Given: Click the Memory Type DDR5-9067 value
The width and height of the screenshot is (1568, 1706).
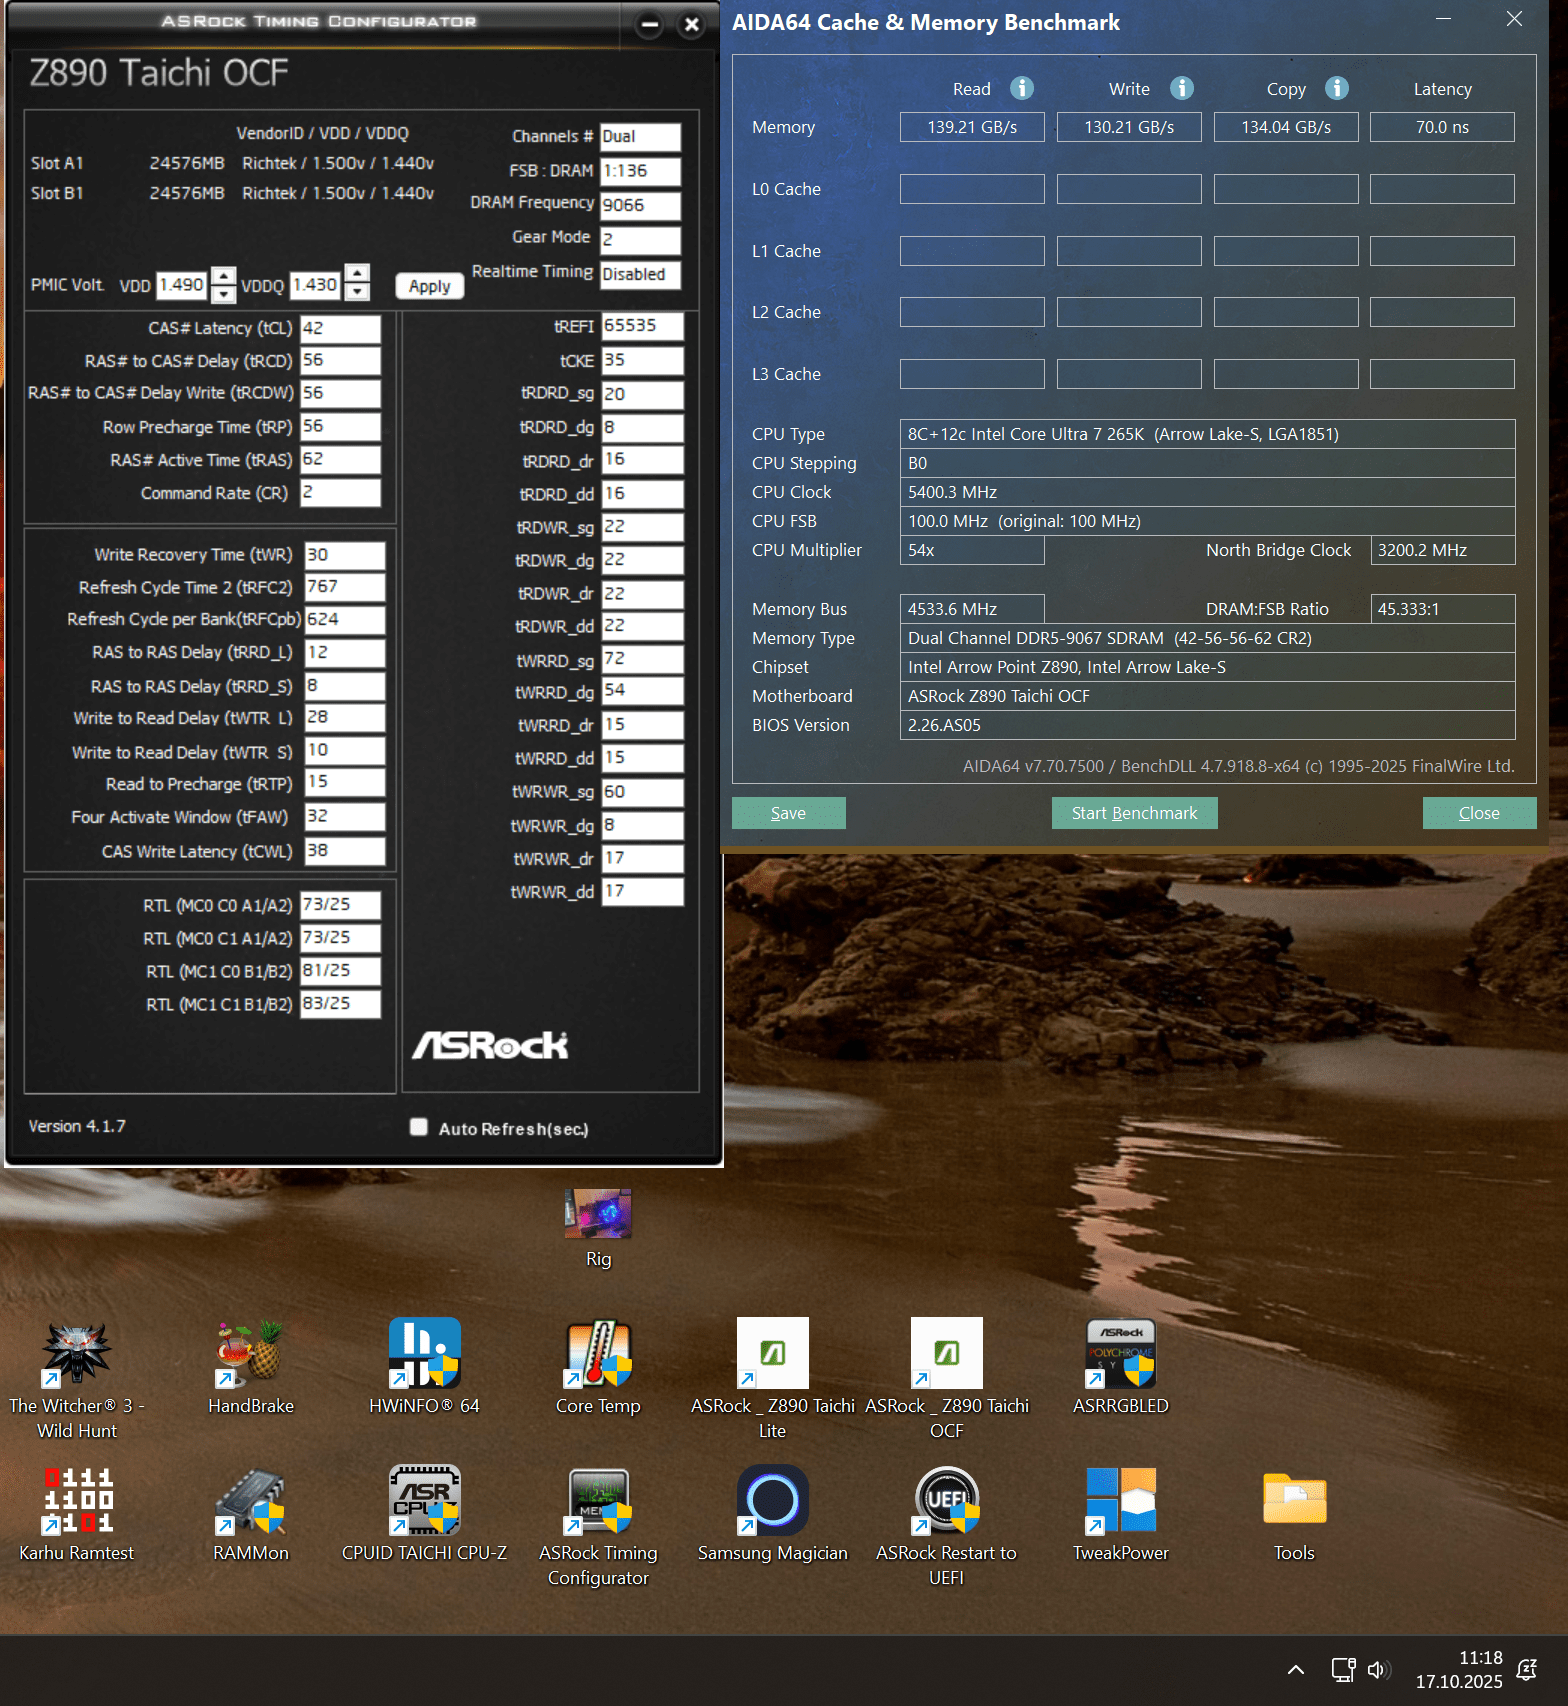Looking at the screenshot, I should pos(1207,638).
